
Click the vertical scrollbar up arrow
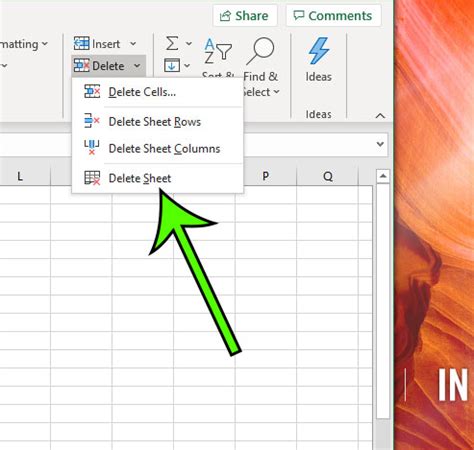tap(383, 176)
